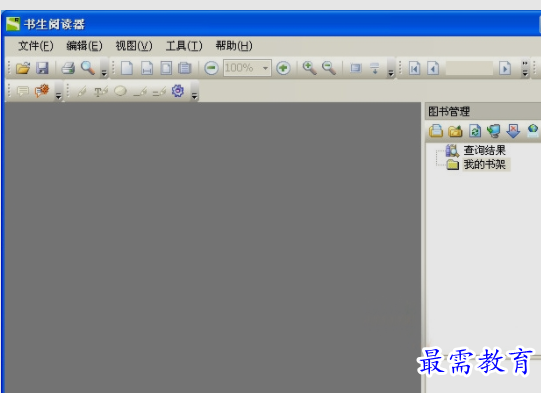Click the 图书管理 panel header

pyautogui.click(x=483, y=111)
